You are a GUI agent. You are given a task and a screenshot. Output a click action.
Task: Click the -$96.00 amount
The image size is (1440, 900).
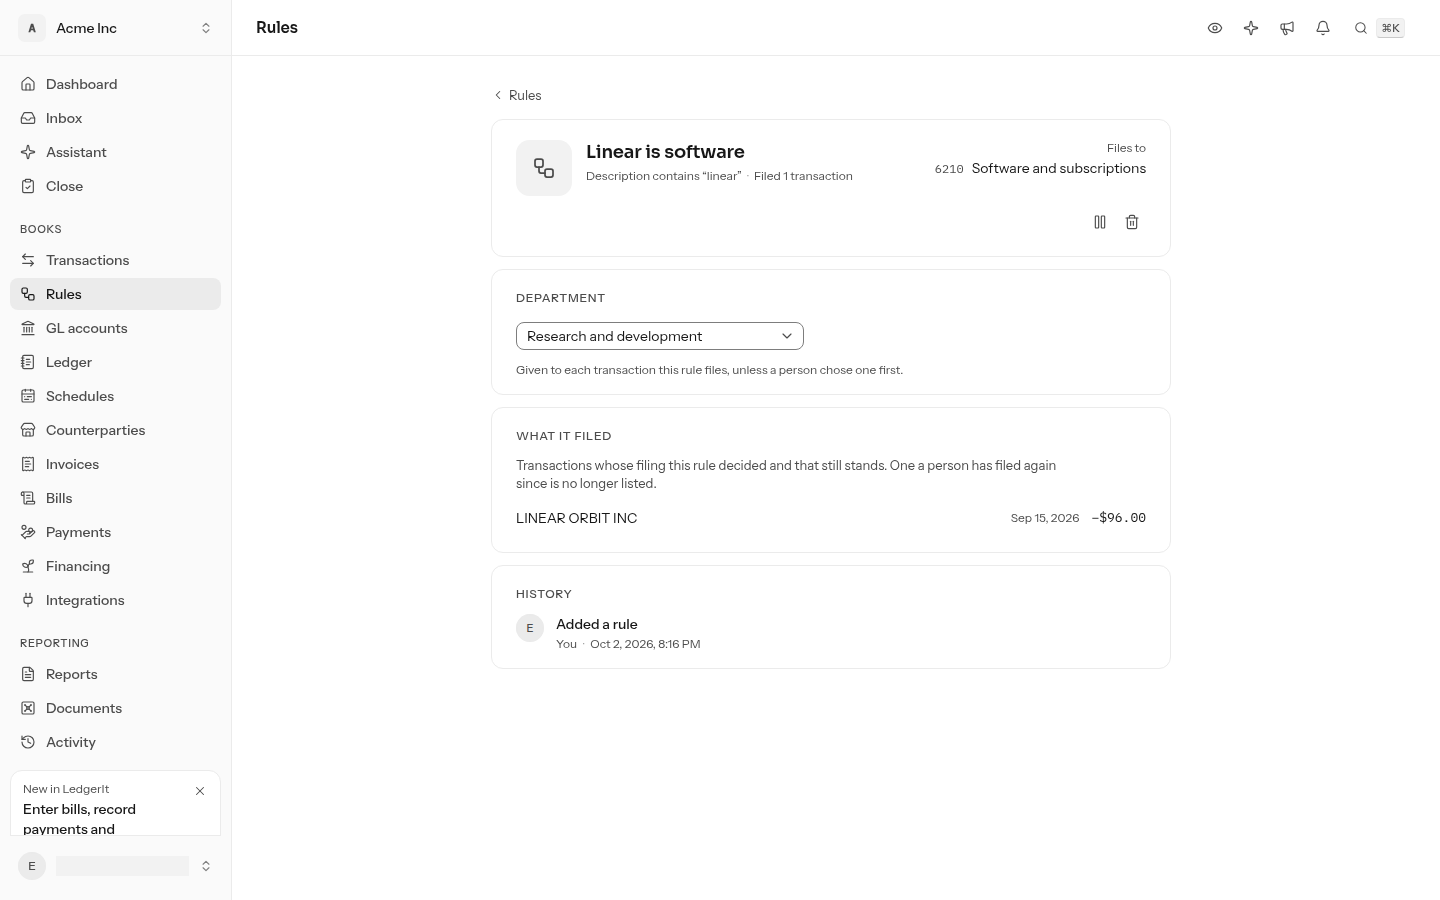click(x=1119, y=518)
